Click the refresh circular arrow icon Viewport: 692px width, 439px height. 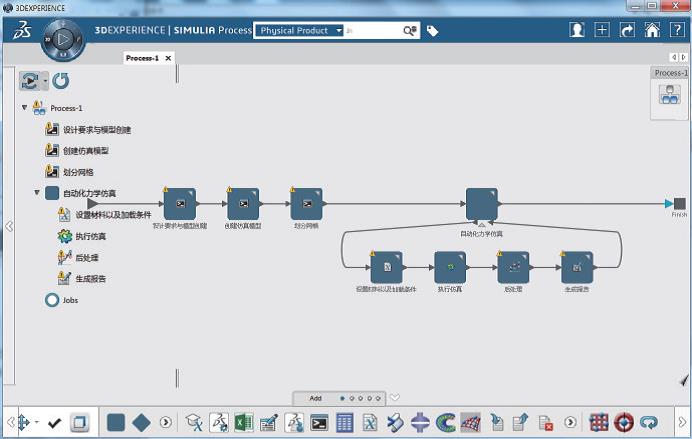[61, 81]
